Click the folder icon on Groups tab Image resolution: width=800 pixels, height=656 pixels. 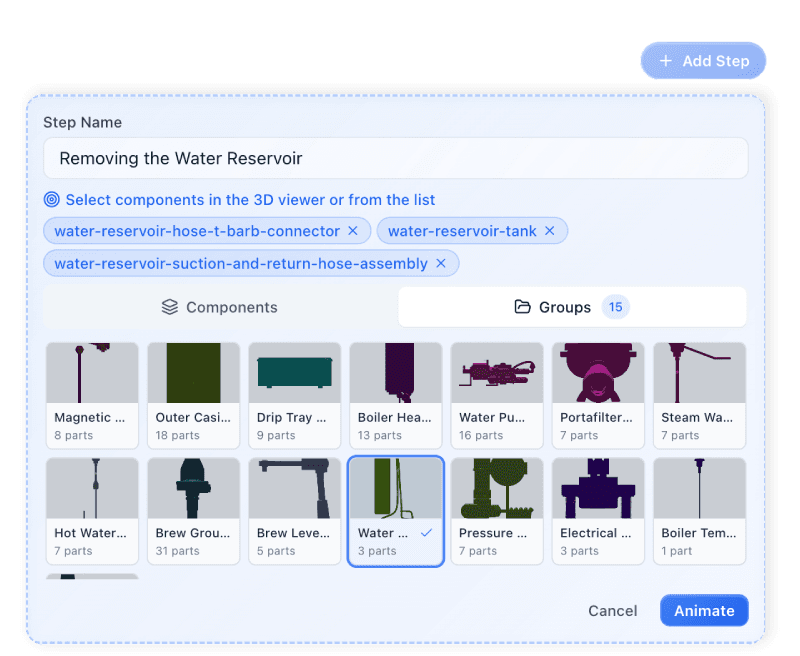pyautogui.click(x=522, y=307)
